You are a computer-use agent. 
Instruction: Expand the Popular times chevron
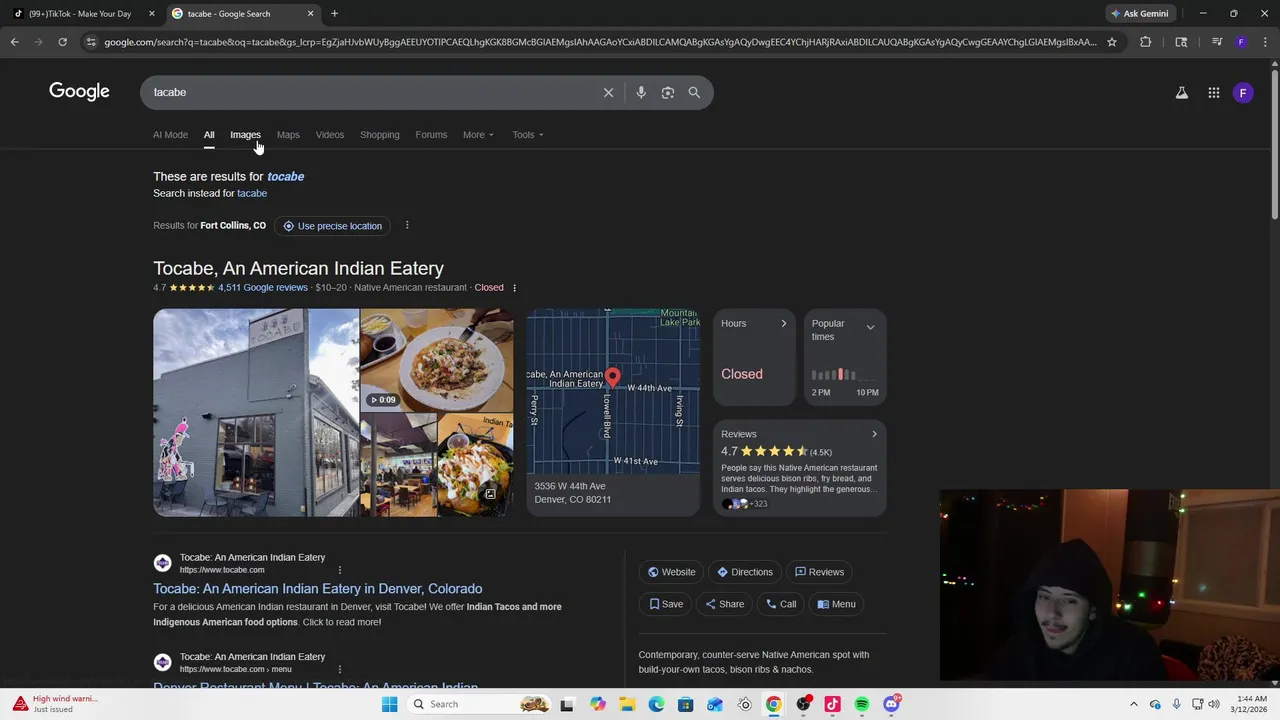click(870, 327)
